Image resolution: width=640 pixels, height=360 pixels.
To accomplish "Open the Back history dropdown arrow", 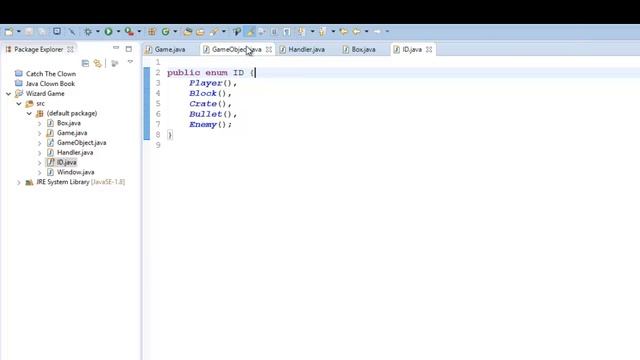I will (367, 31).
